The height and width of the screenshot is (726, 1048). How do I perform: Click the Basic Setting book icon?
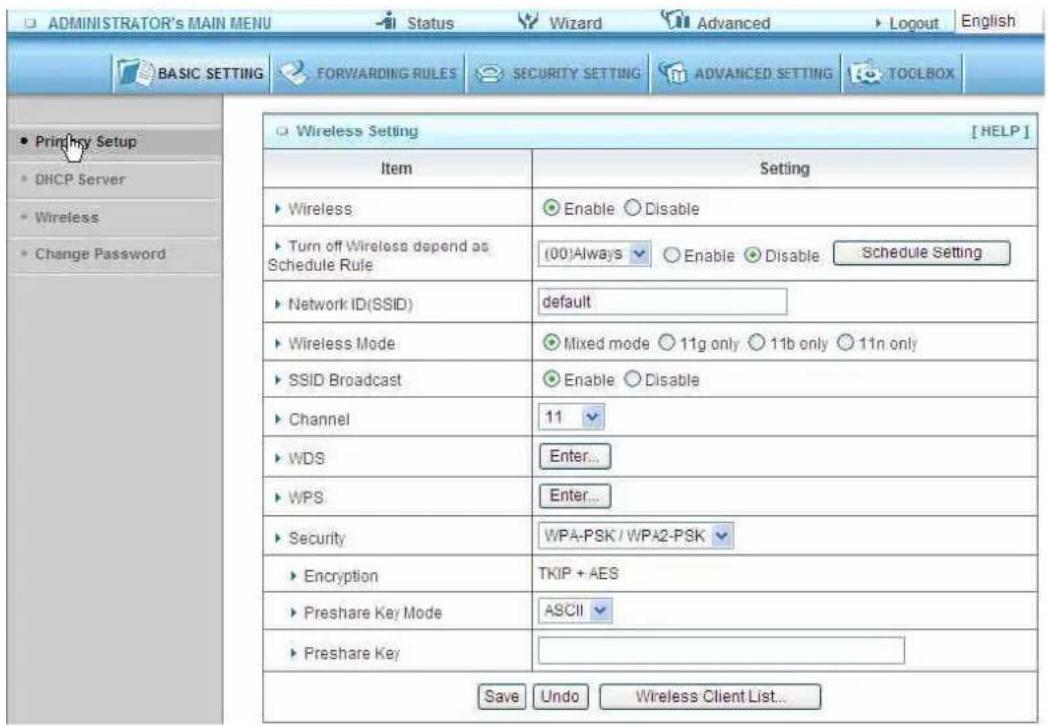(135, 72)
